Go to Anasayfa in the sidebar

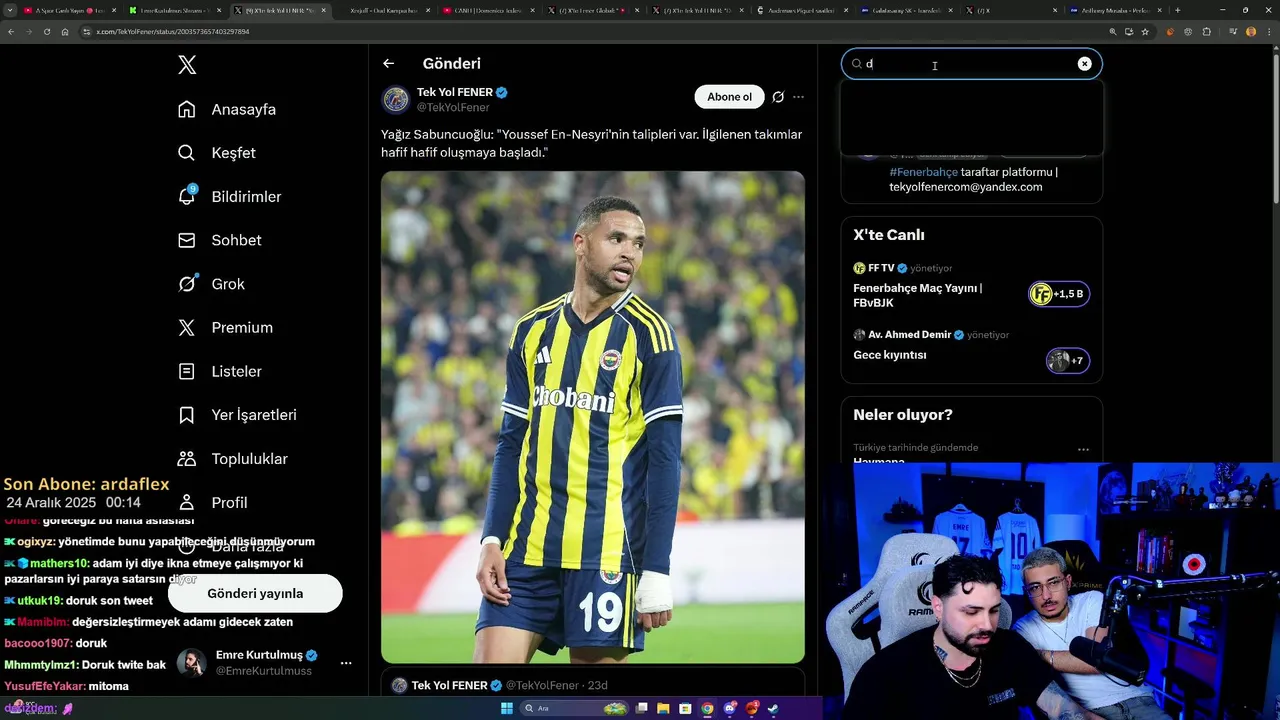(x=226, y=109)
